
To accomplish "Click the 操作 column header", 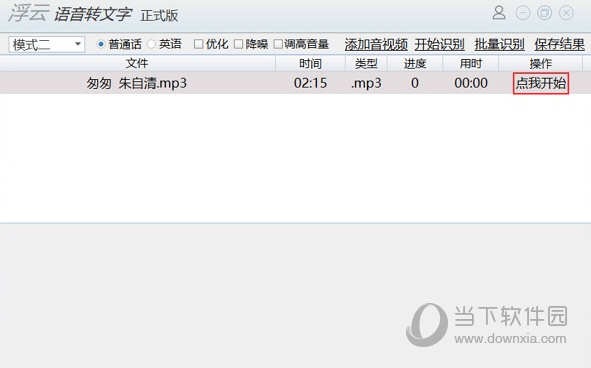I will (540, 63).
